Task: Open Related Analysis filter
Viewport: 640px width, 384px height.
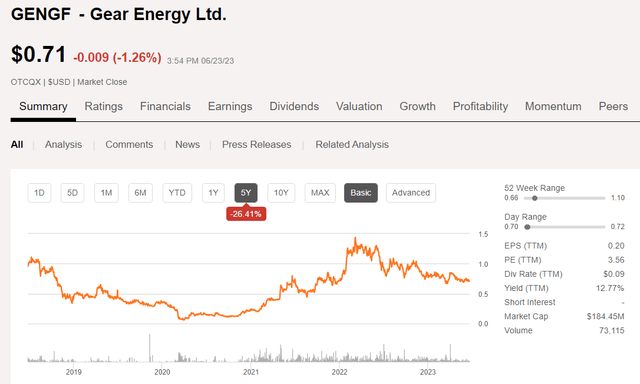Action: click(x=352, y=144)
